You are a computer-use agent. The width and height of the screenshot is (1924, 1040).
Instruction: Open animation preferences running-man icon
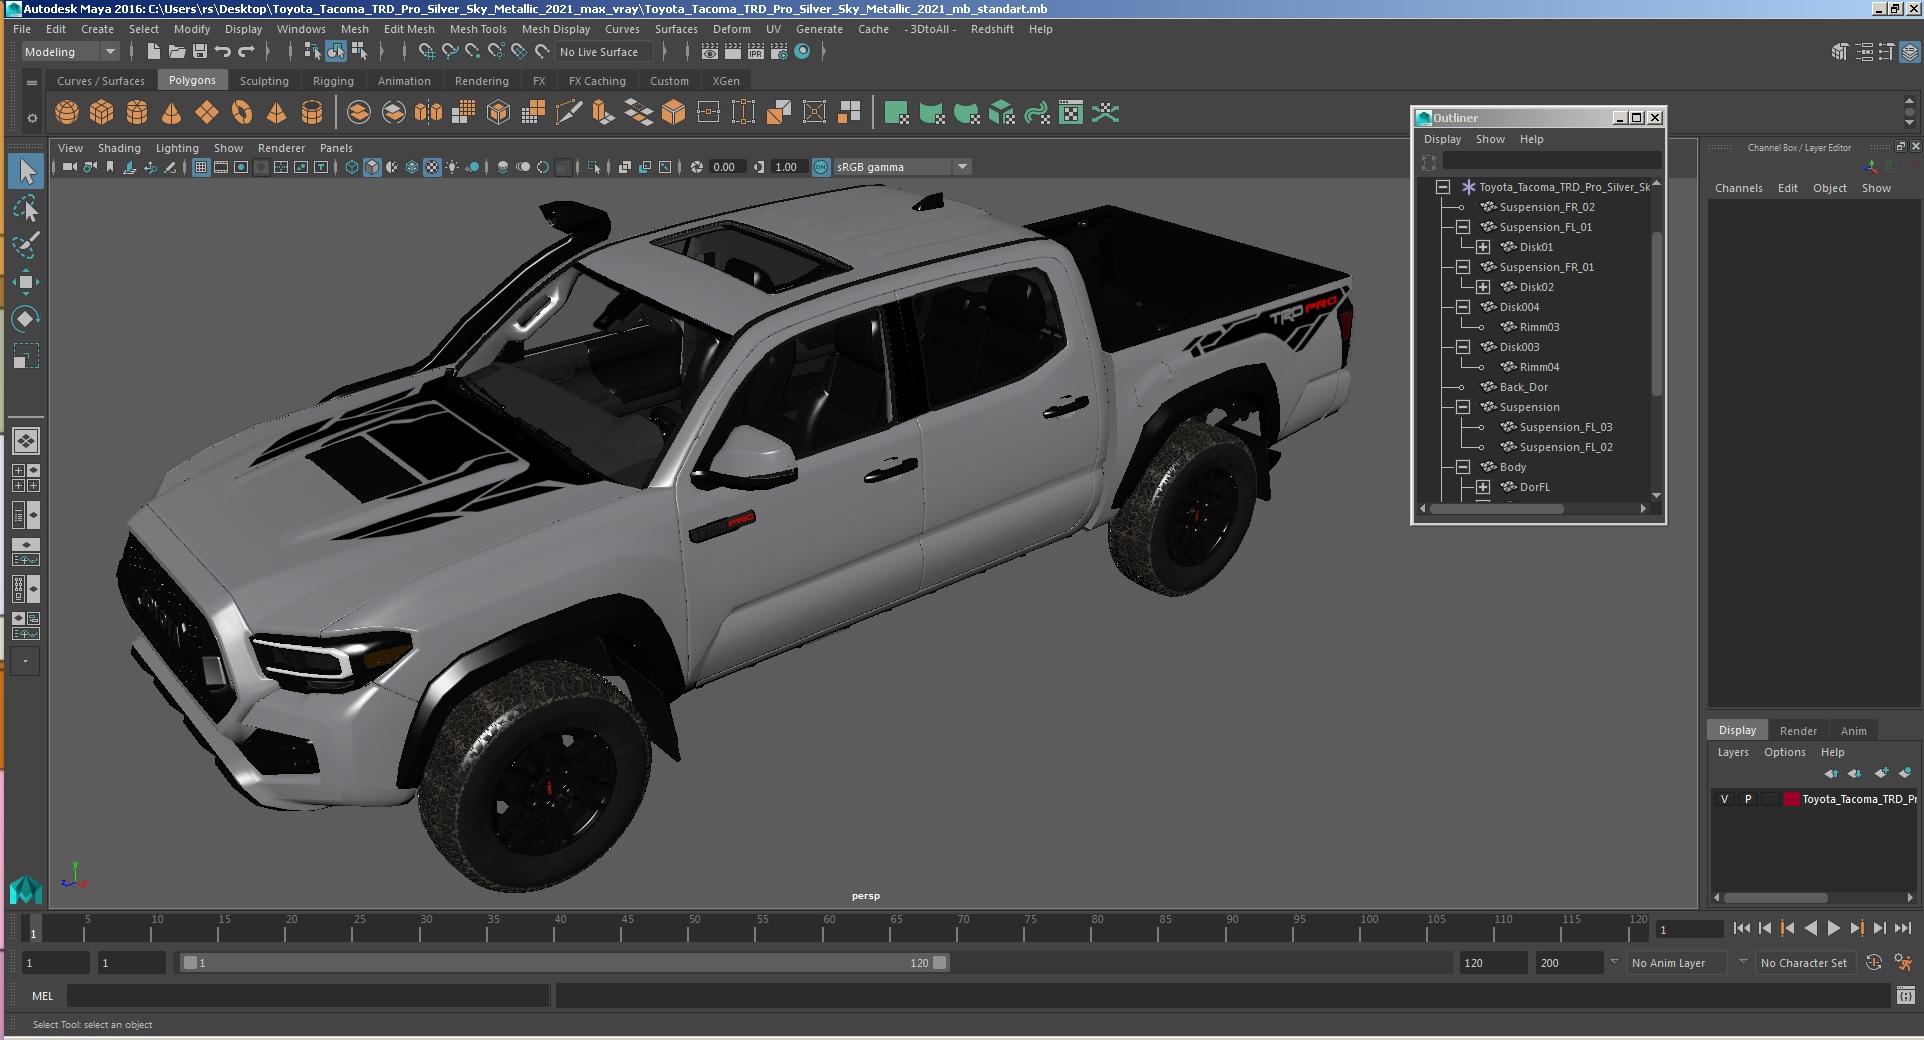(x=1903, y=963)
